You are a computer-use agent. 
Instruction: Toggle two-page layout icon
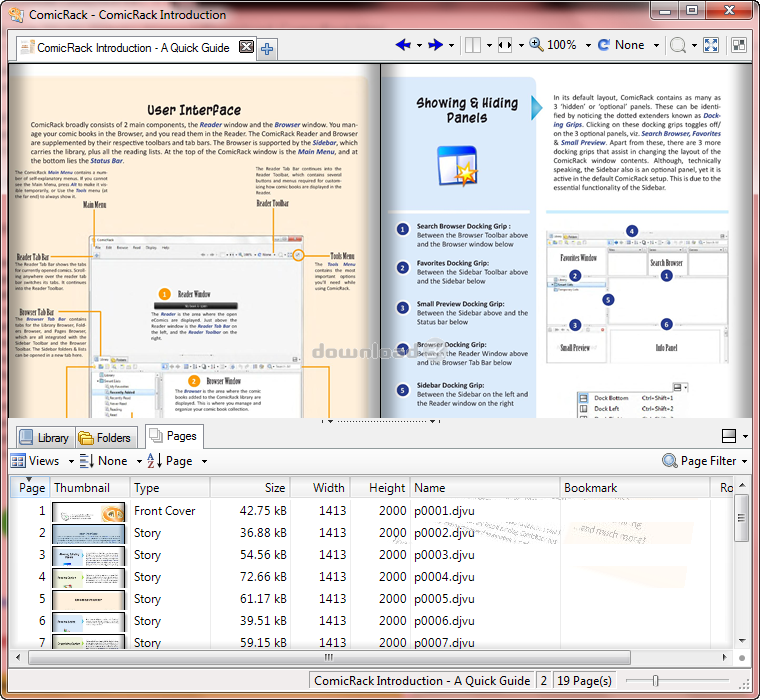click(x=473, y=45)
